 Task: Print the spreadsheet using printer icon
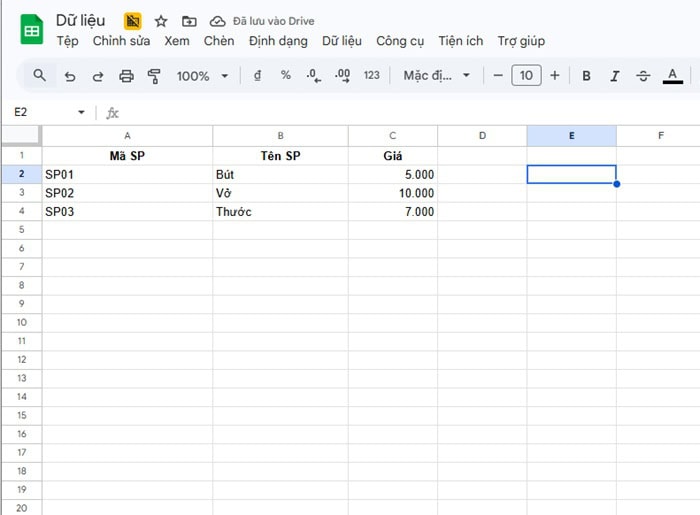(x=126, y=76)
